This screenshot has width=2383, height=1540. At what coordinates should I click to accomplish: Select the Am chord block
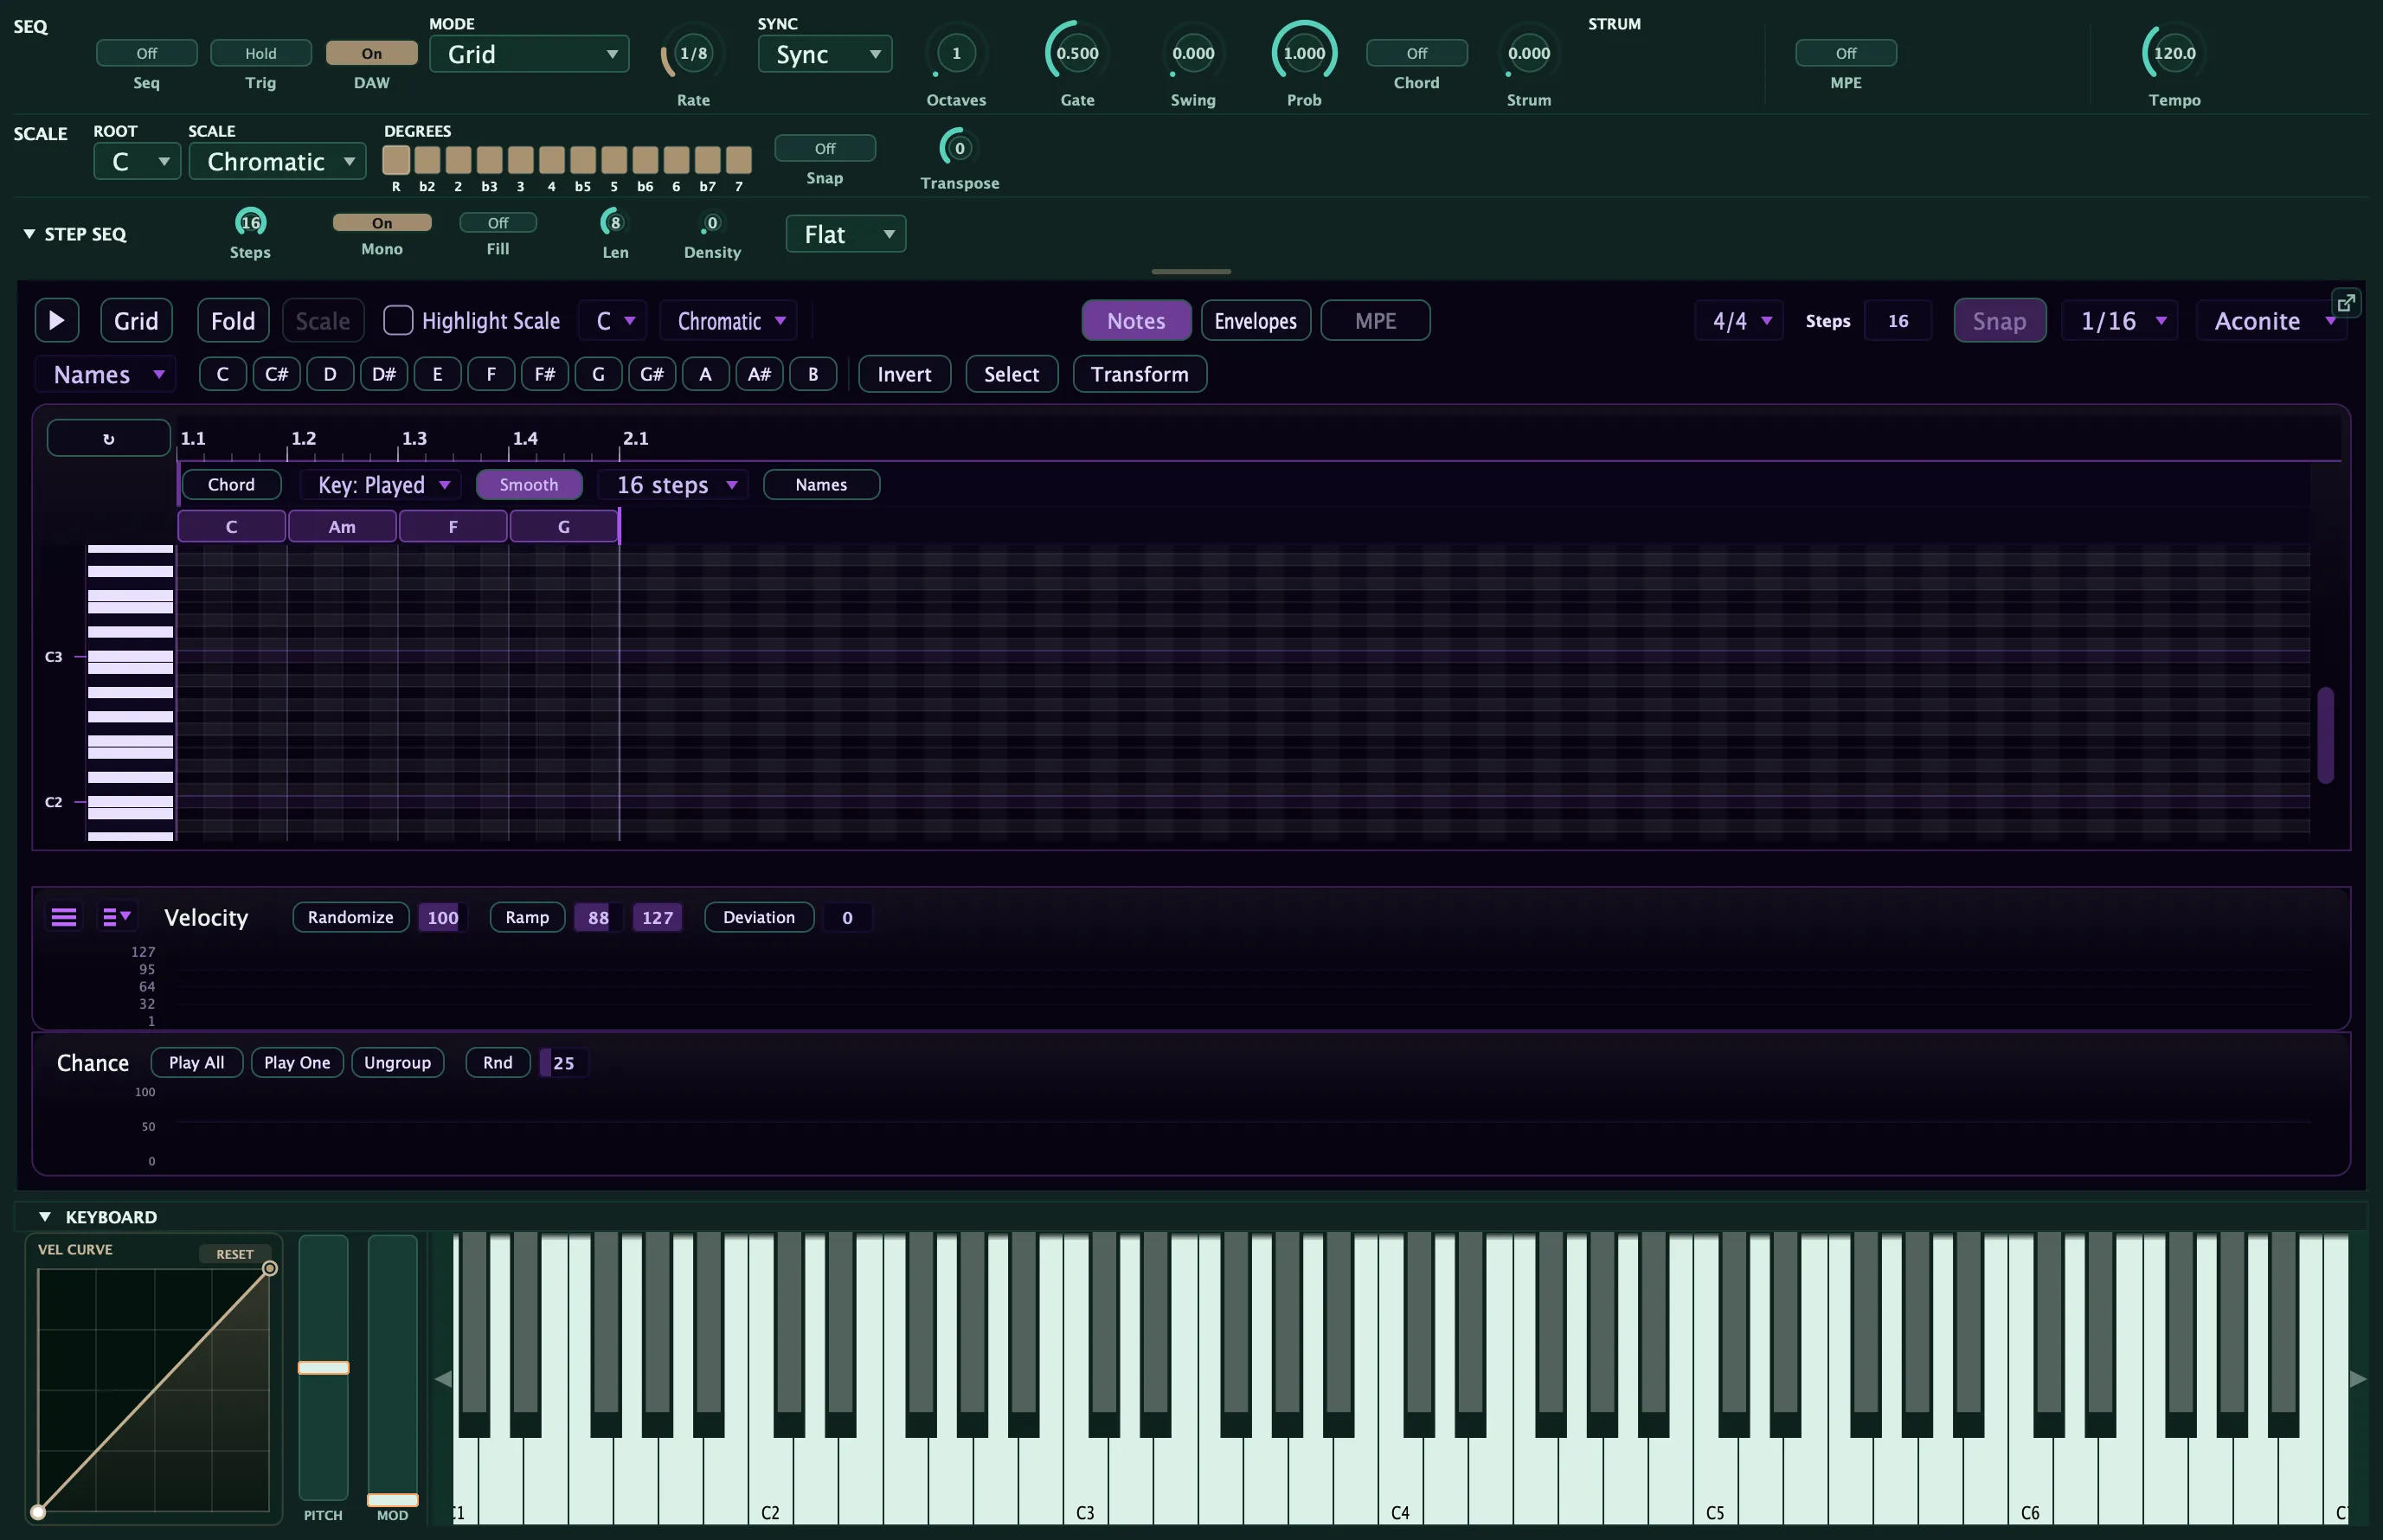tap(342, 527)
